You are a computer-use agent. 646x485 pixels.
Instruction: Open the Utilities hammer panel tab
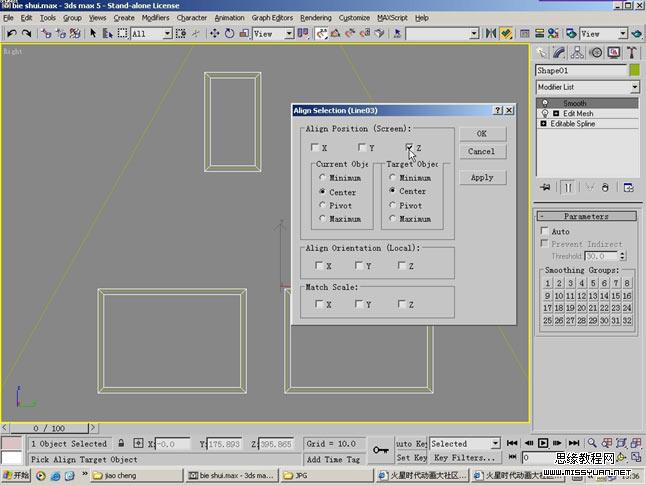pos(632,52)
